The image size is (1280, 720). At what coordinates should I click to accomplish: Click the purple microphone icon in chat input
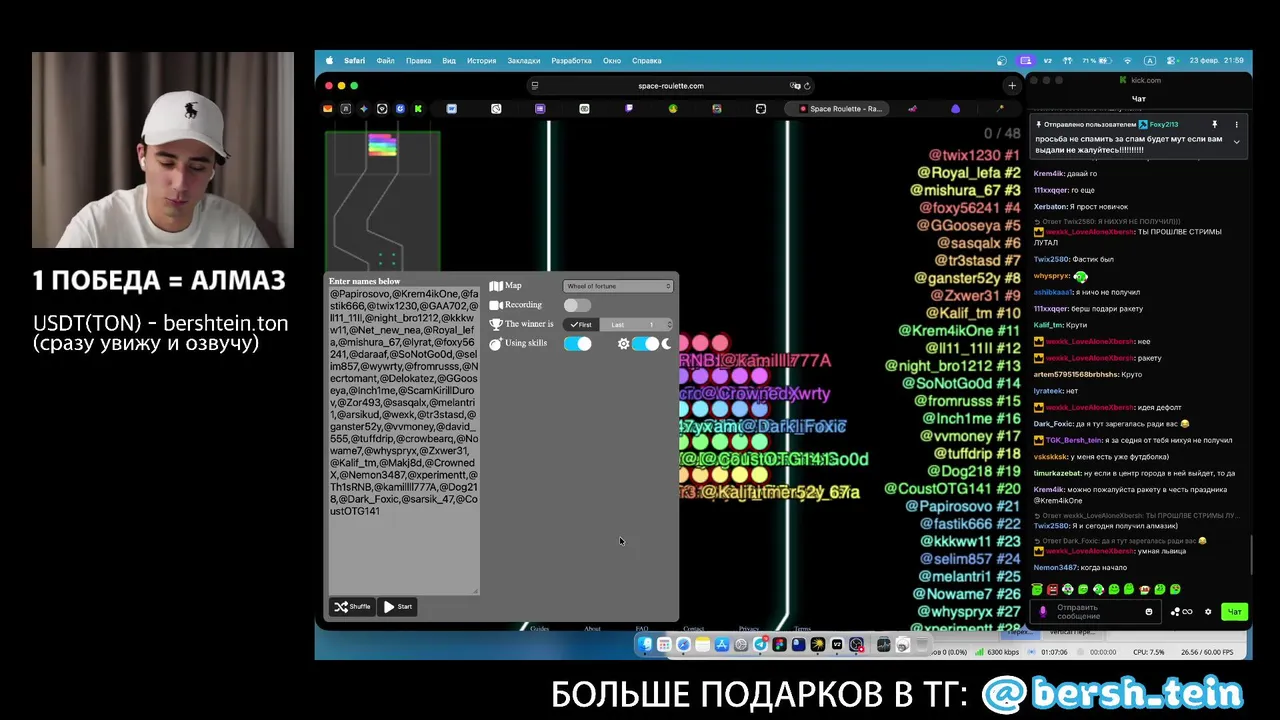coord(1043,611)
